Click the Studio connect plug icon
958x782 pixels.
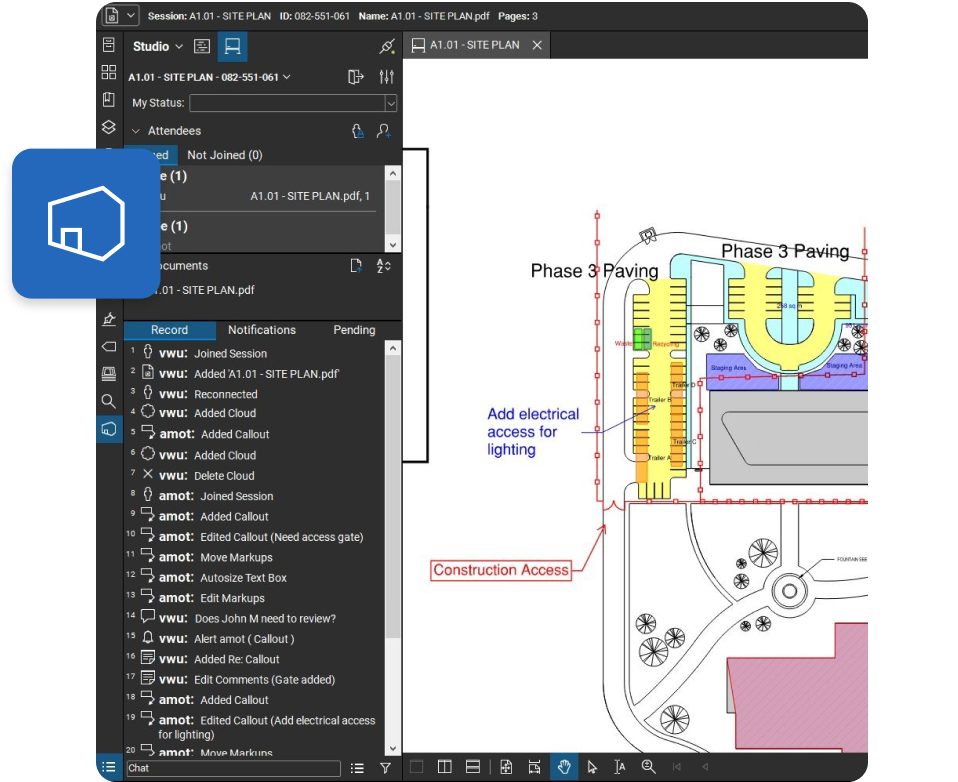[x=387, y=46]
